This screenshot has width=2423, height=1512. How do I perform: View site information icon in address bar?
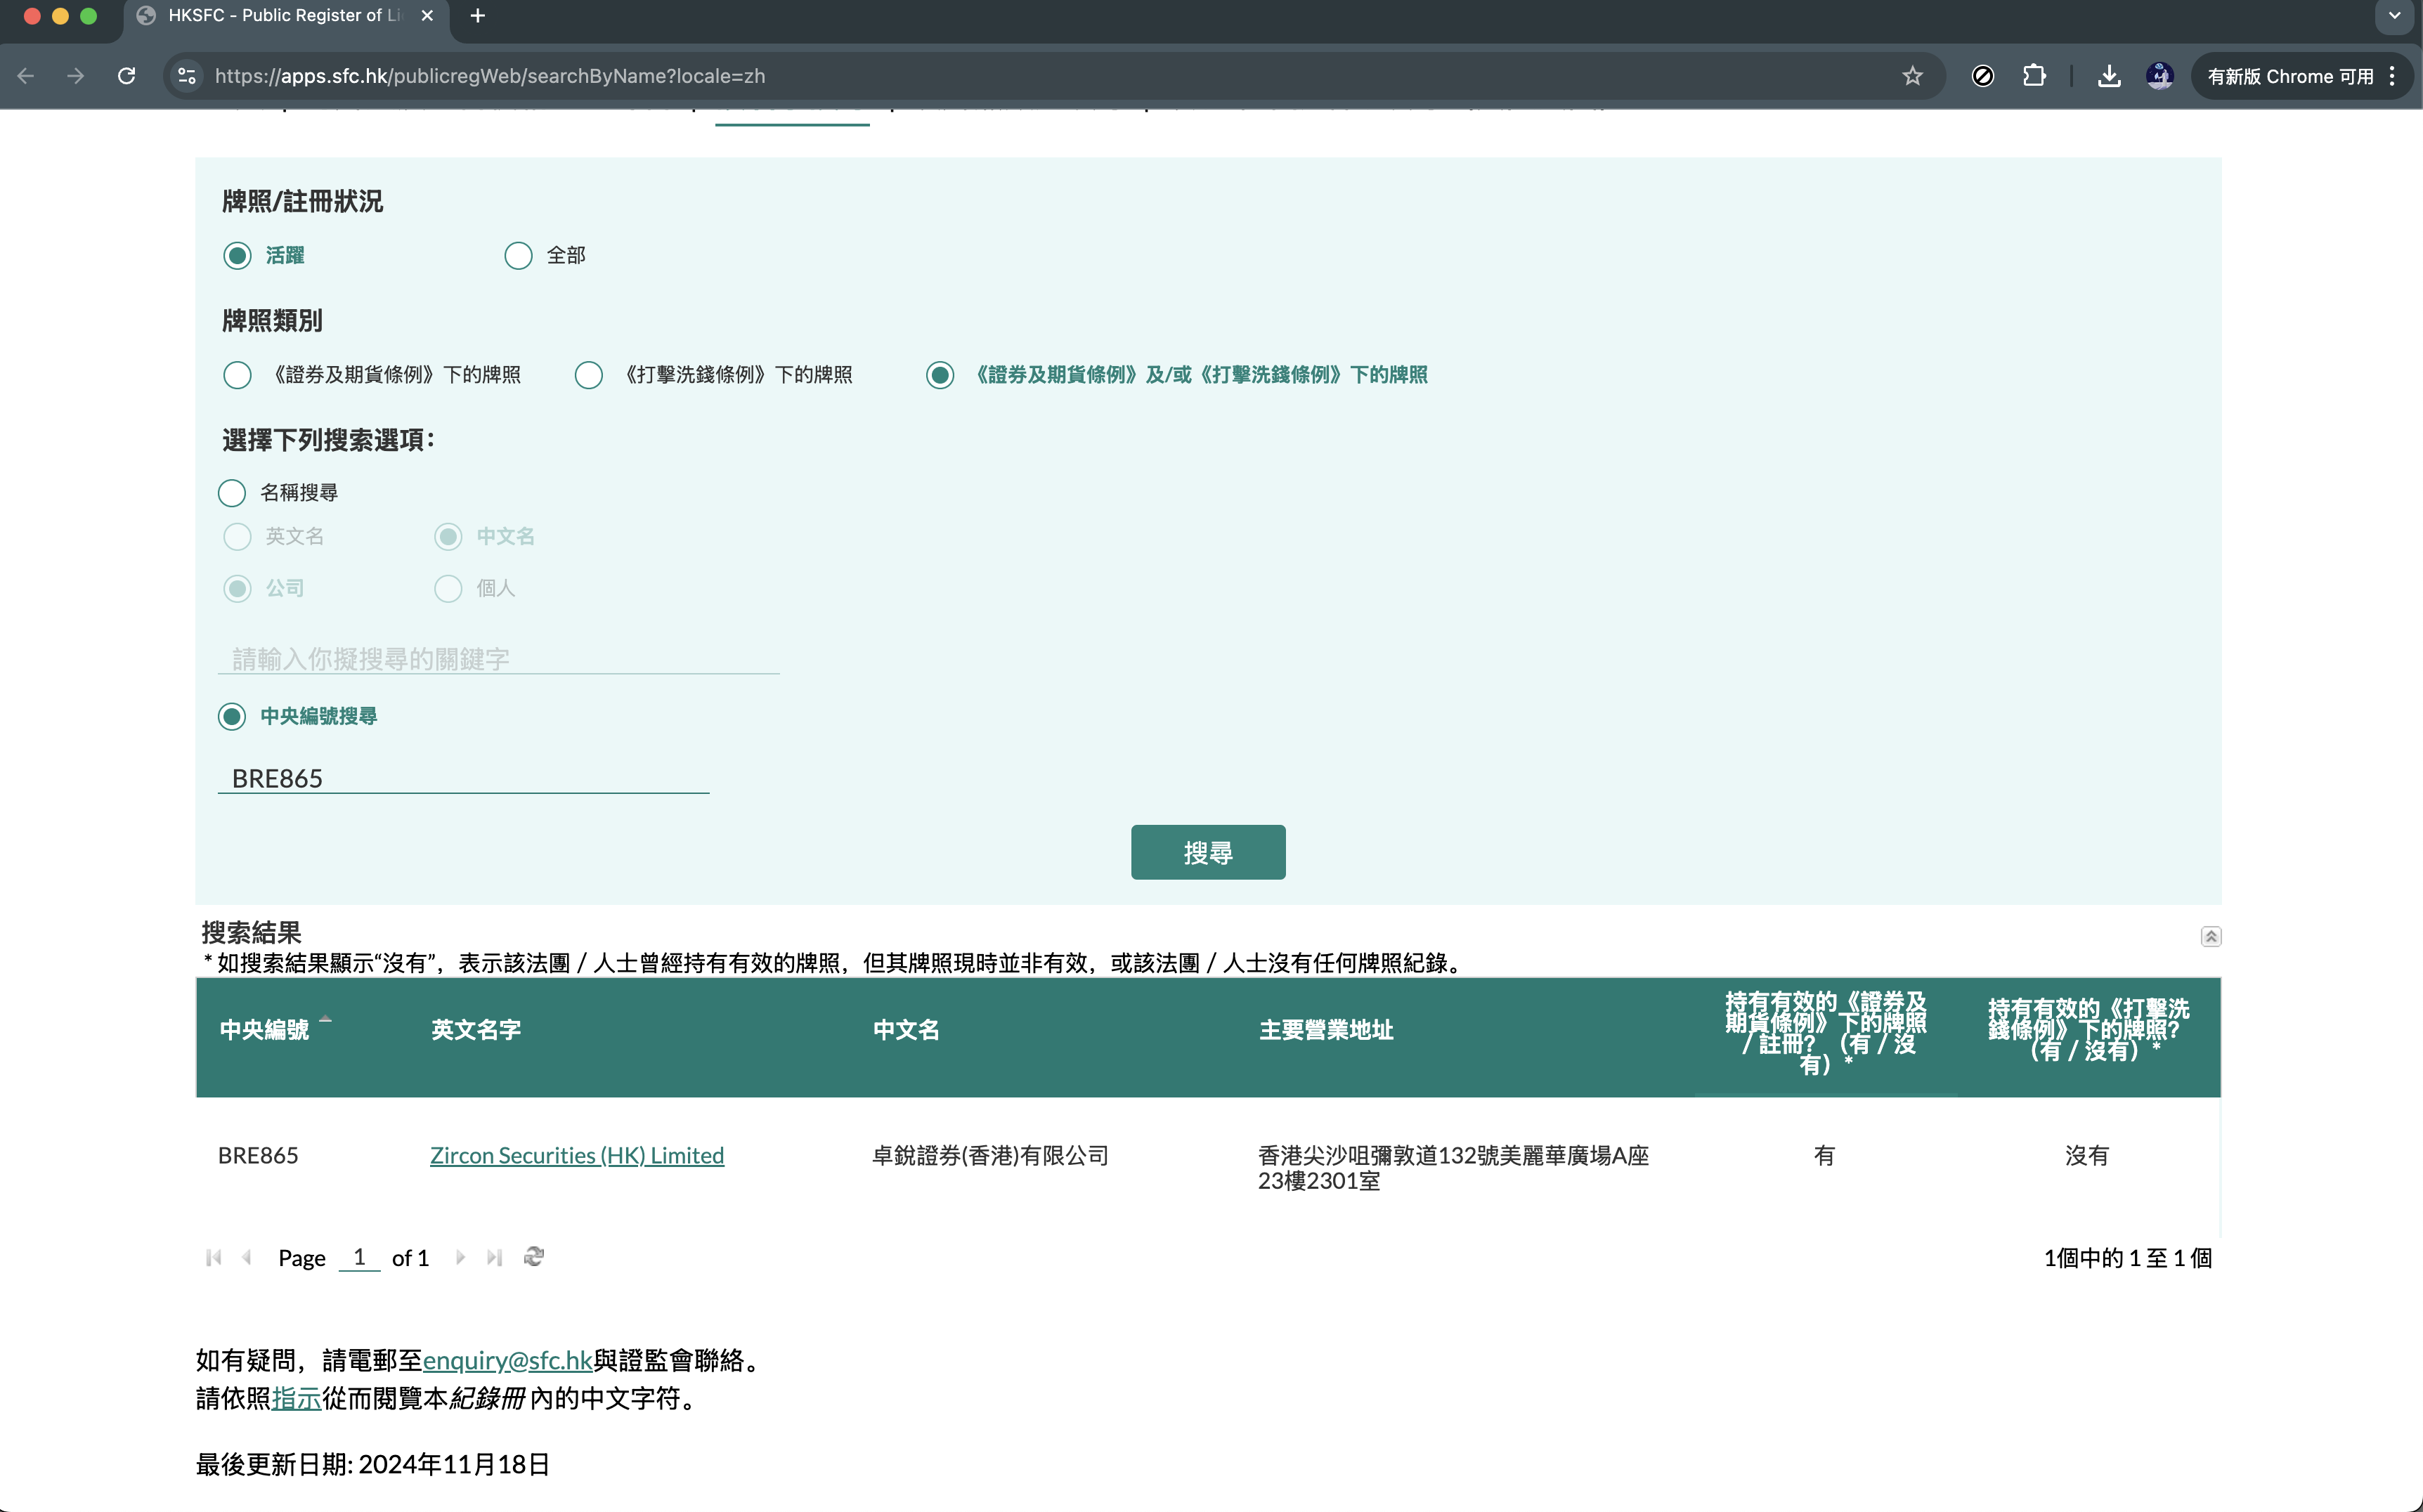tap(187, 76)
